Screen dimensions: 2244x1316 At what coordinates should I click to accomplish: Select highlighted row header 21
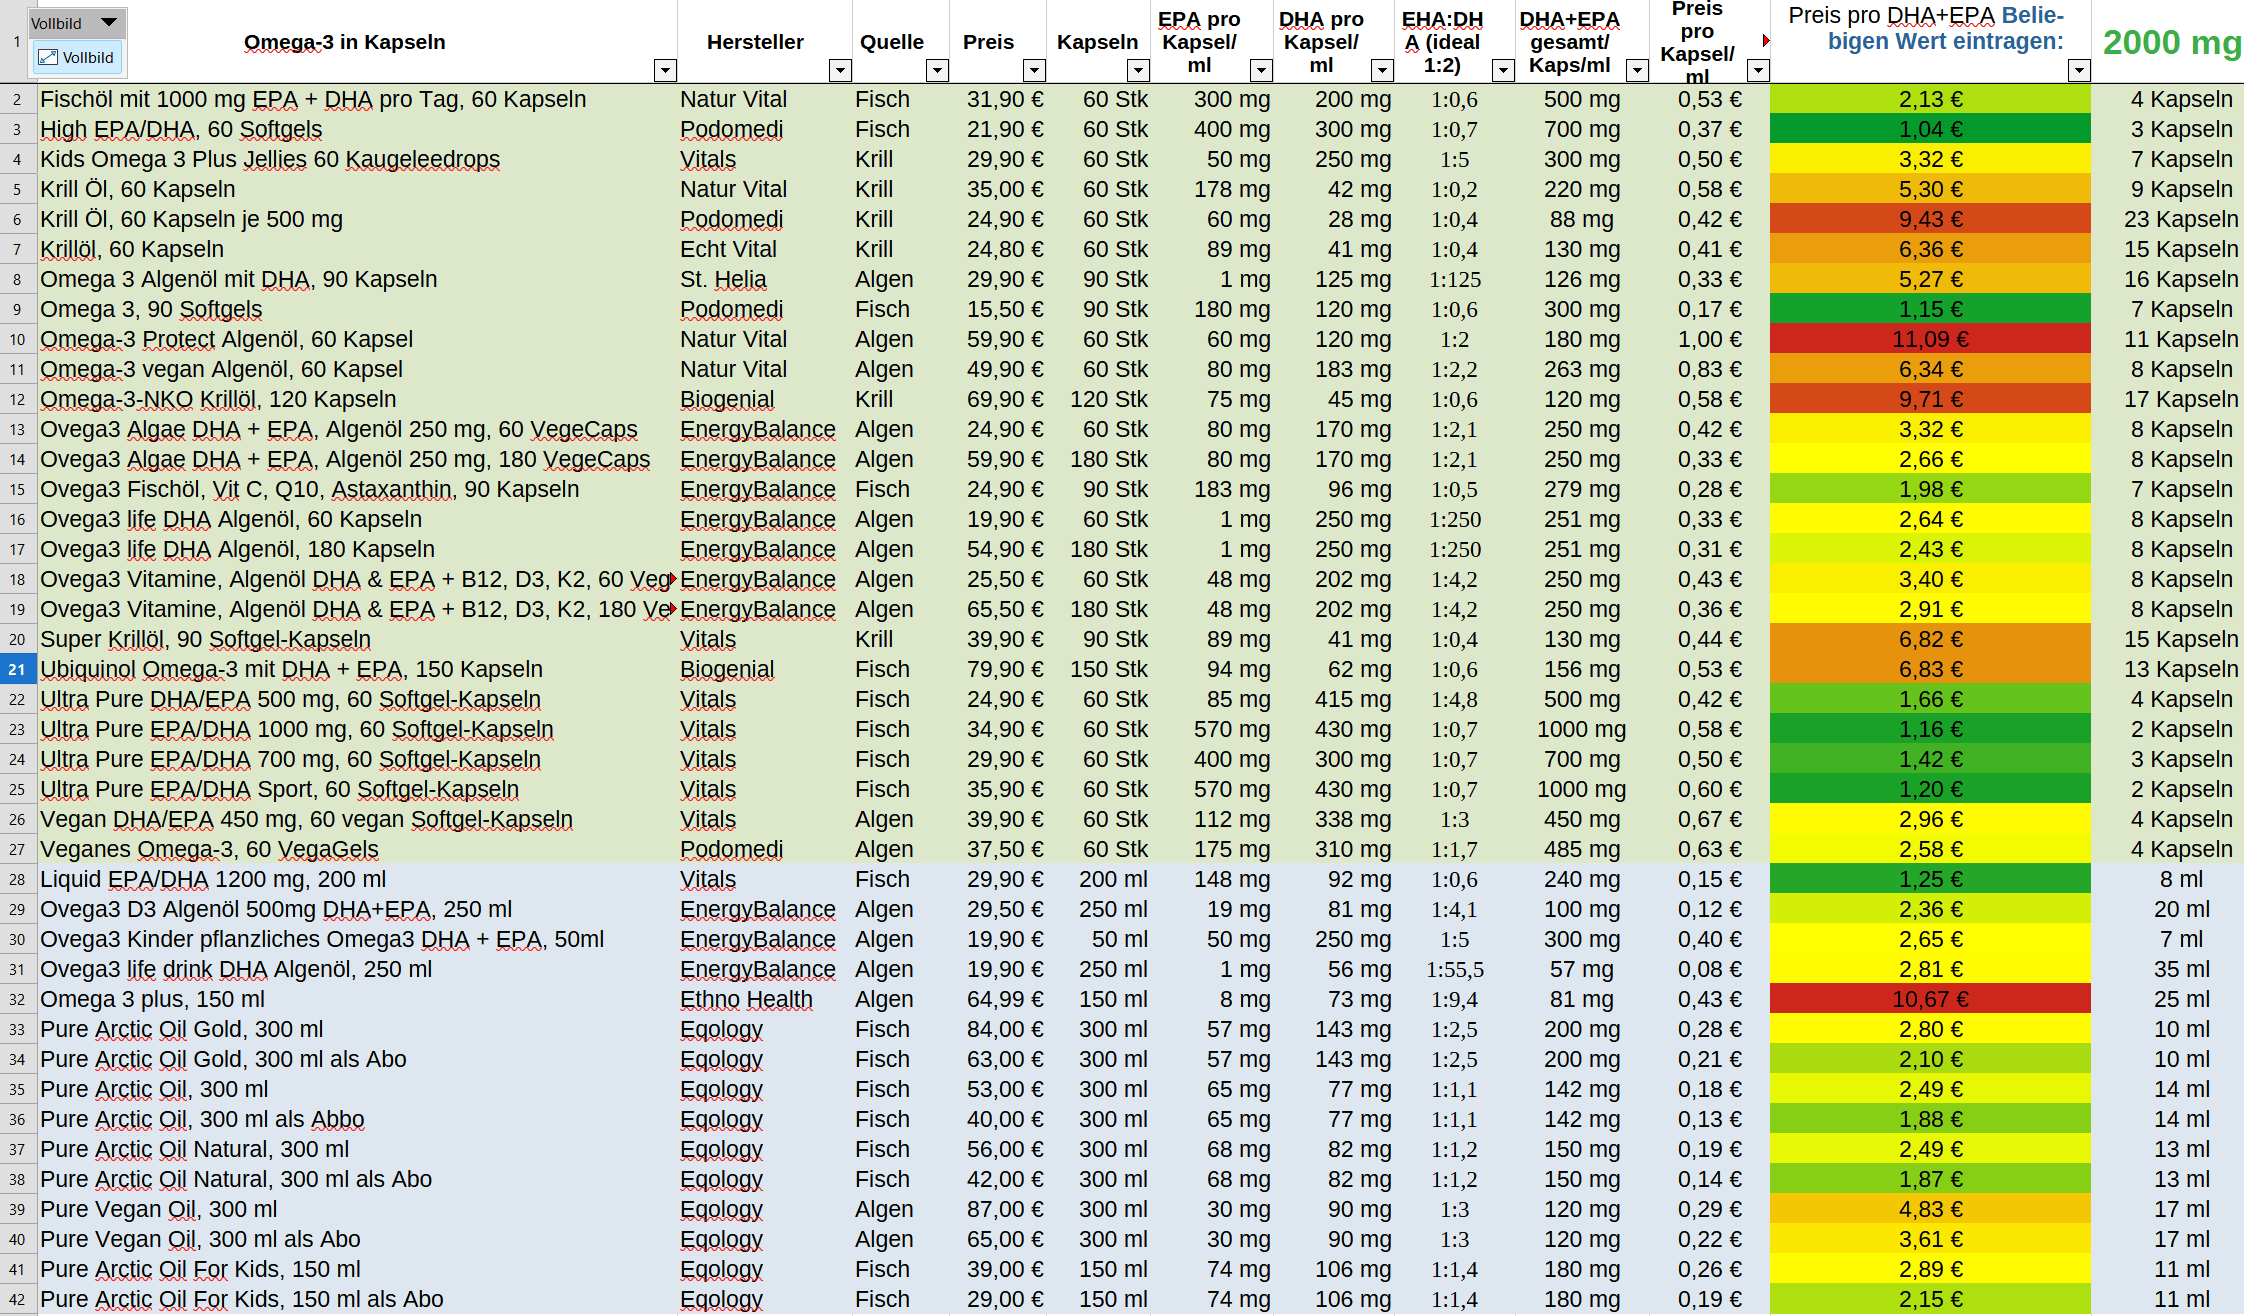tap(17, 669)
